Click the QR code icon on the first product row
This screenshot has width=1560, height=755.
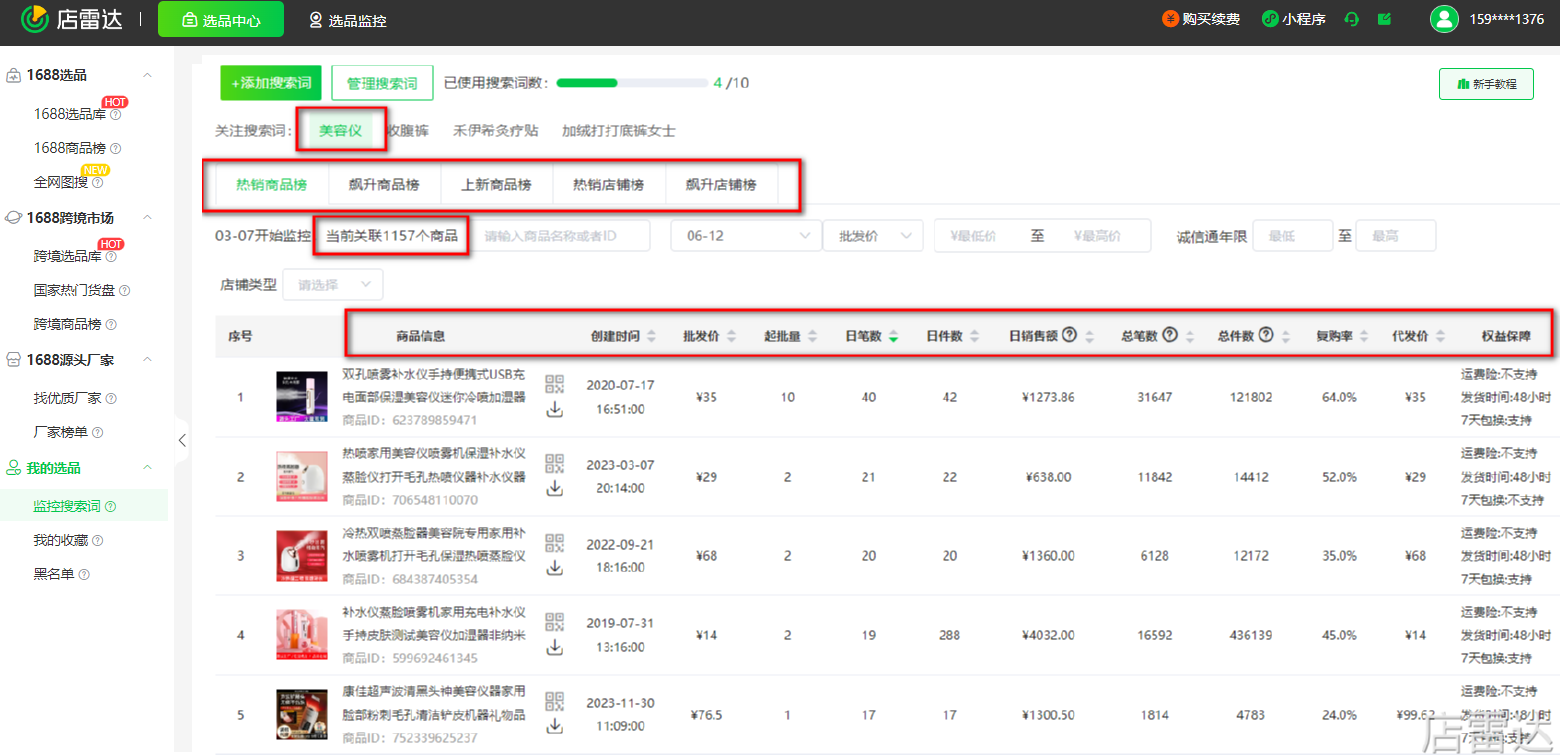coord(555,383)
